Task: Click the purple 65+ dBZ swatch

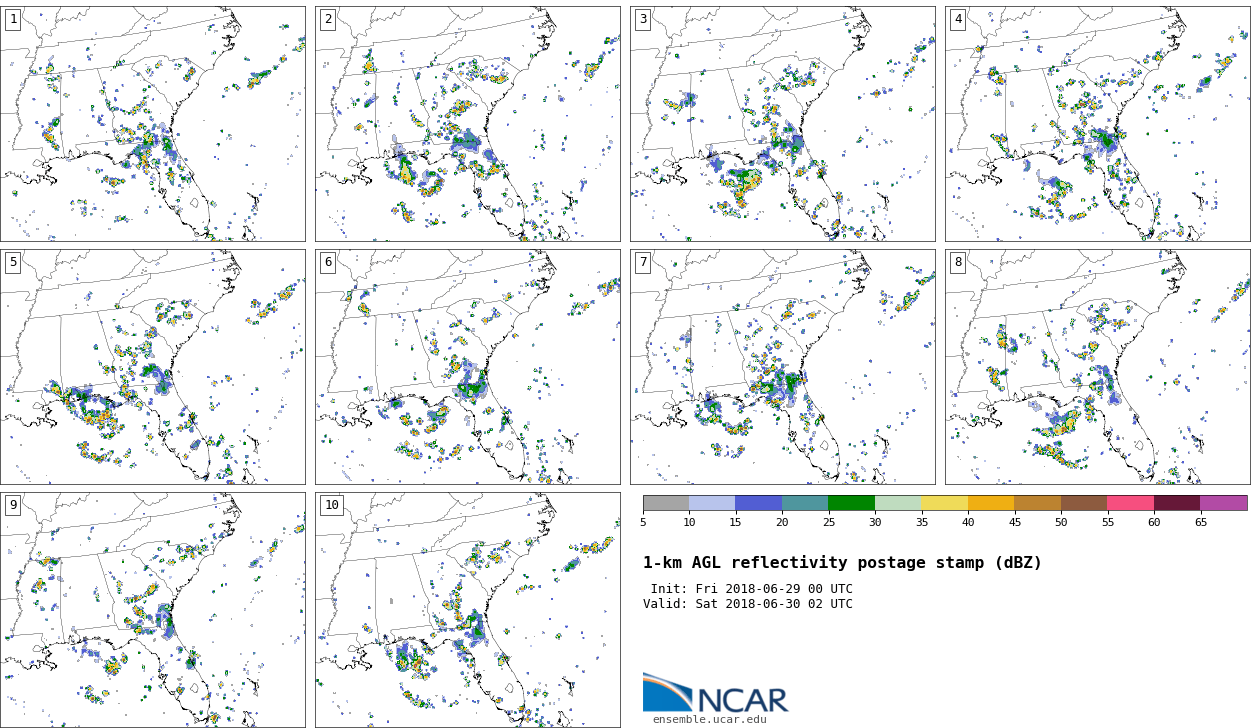Action: click(x=1223, y=503)
